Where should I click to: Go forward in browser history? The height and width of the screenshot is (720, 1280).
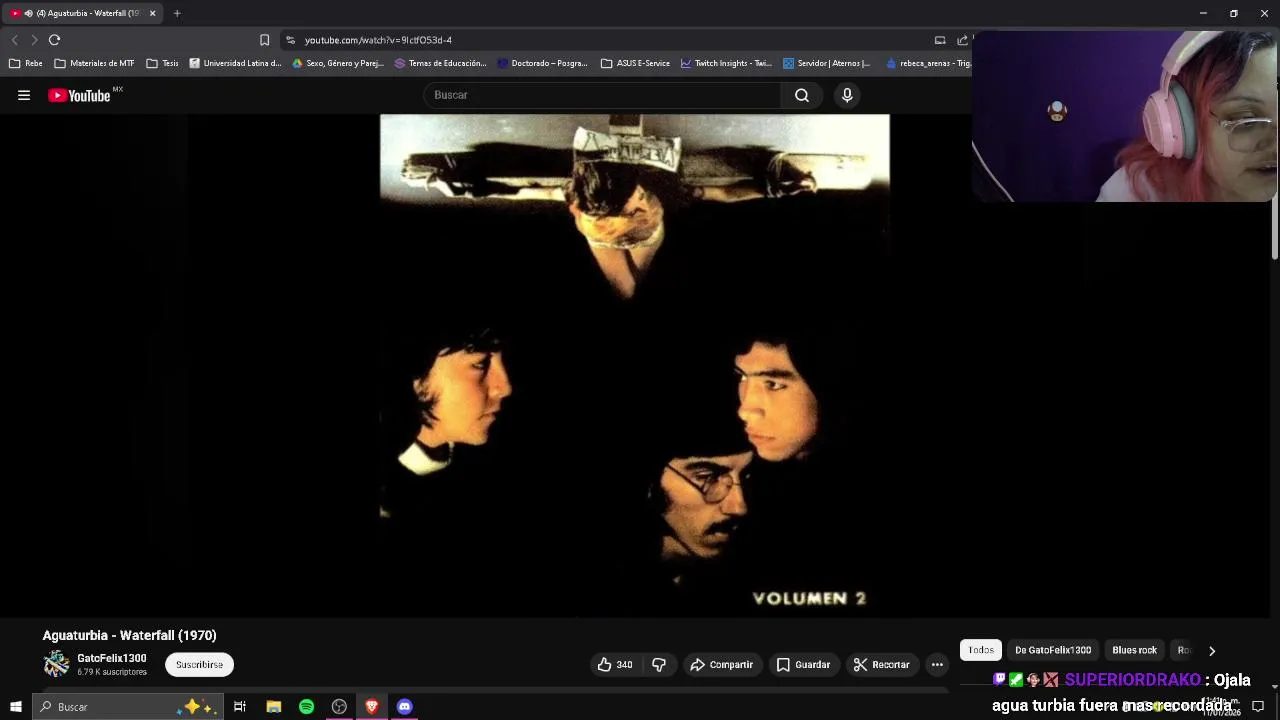click(34, 40)
